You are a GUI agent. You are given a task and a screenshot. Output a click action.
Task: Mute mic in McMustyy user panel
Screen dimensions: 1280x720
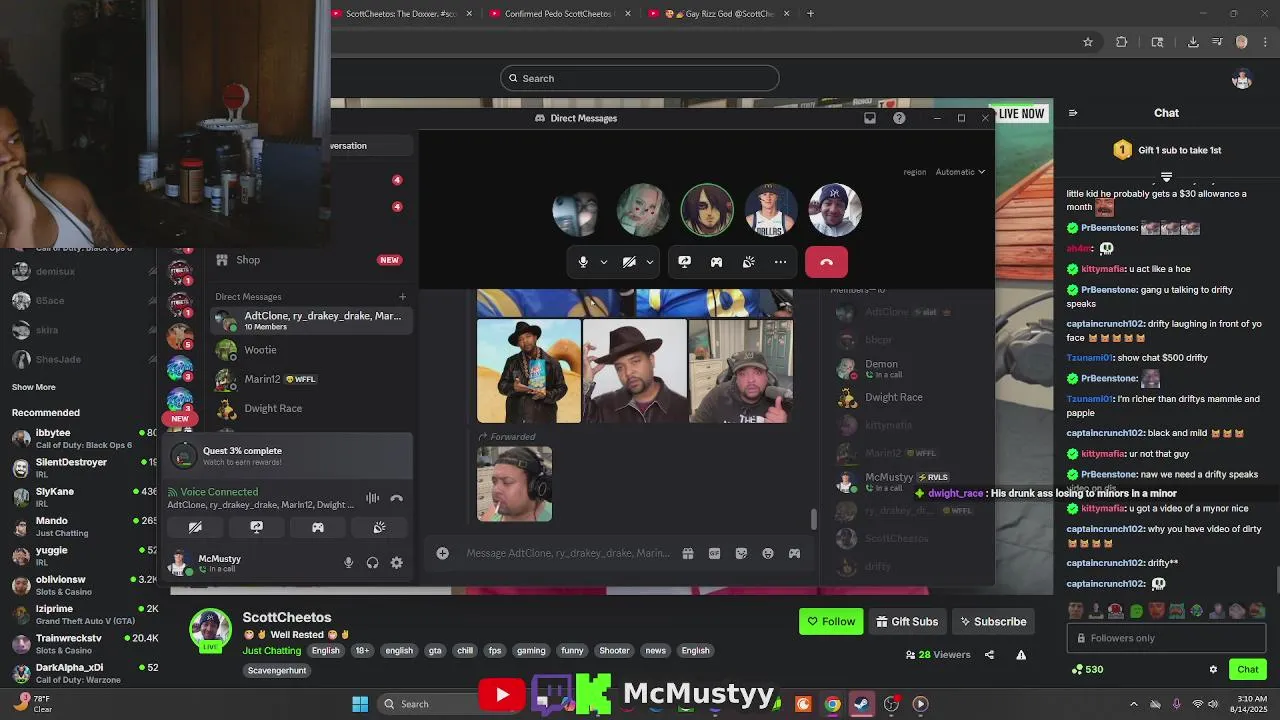coord(348,563)
